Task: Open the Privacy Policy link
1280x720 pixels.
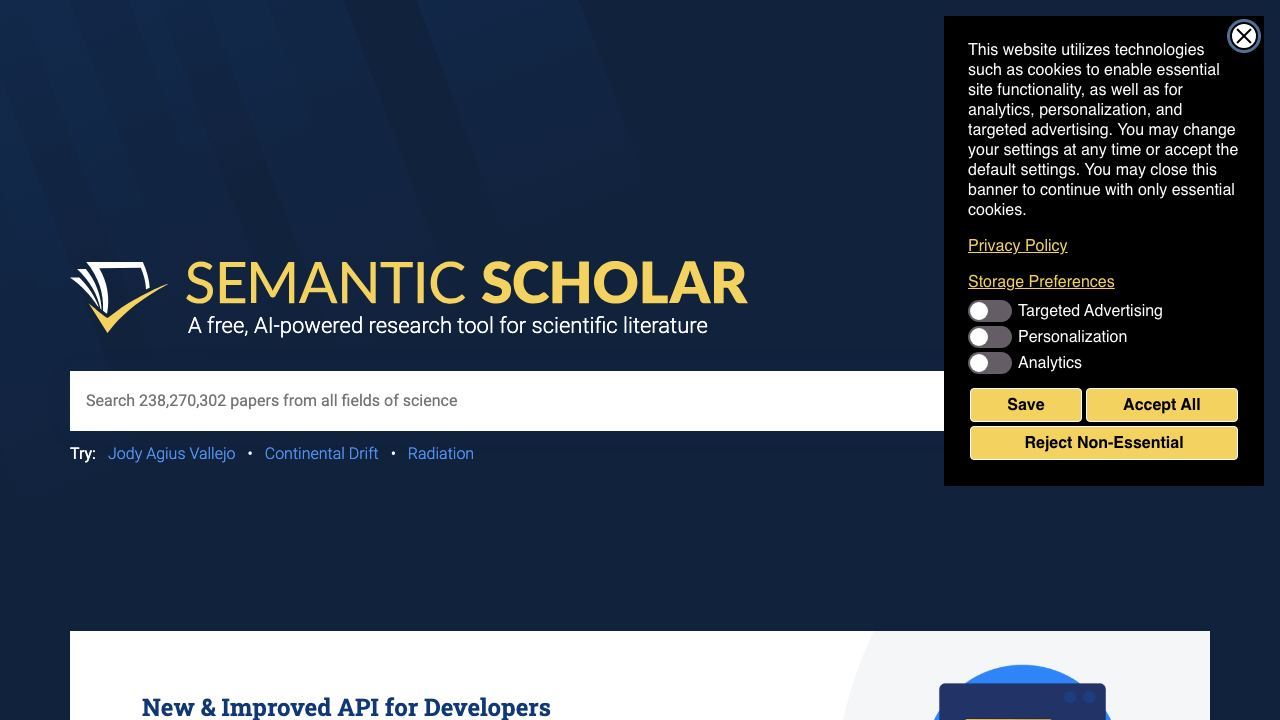Action: (x=1017, y=245)
